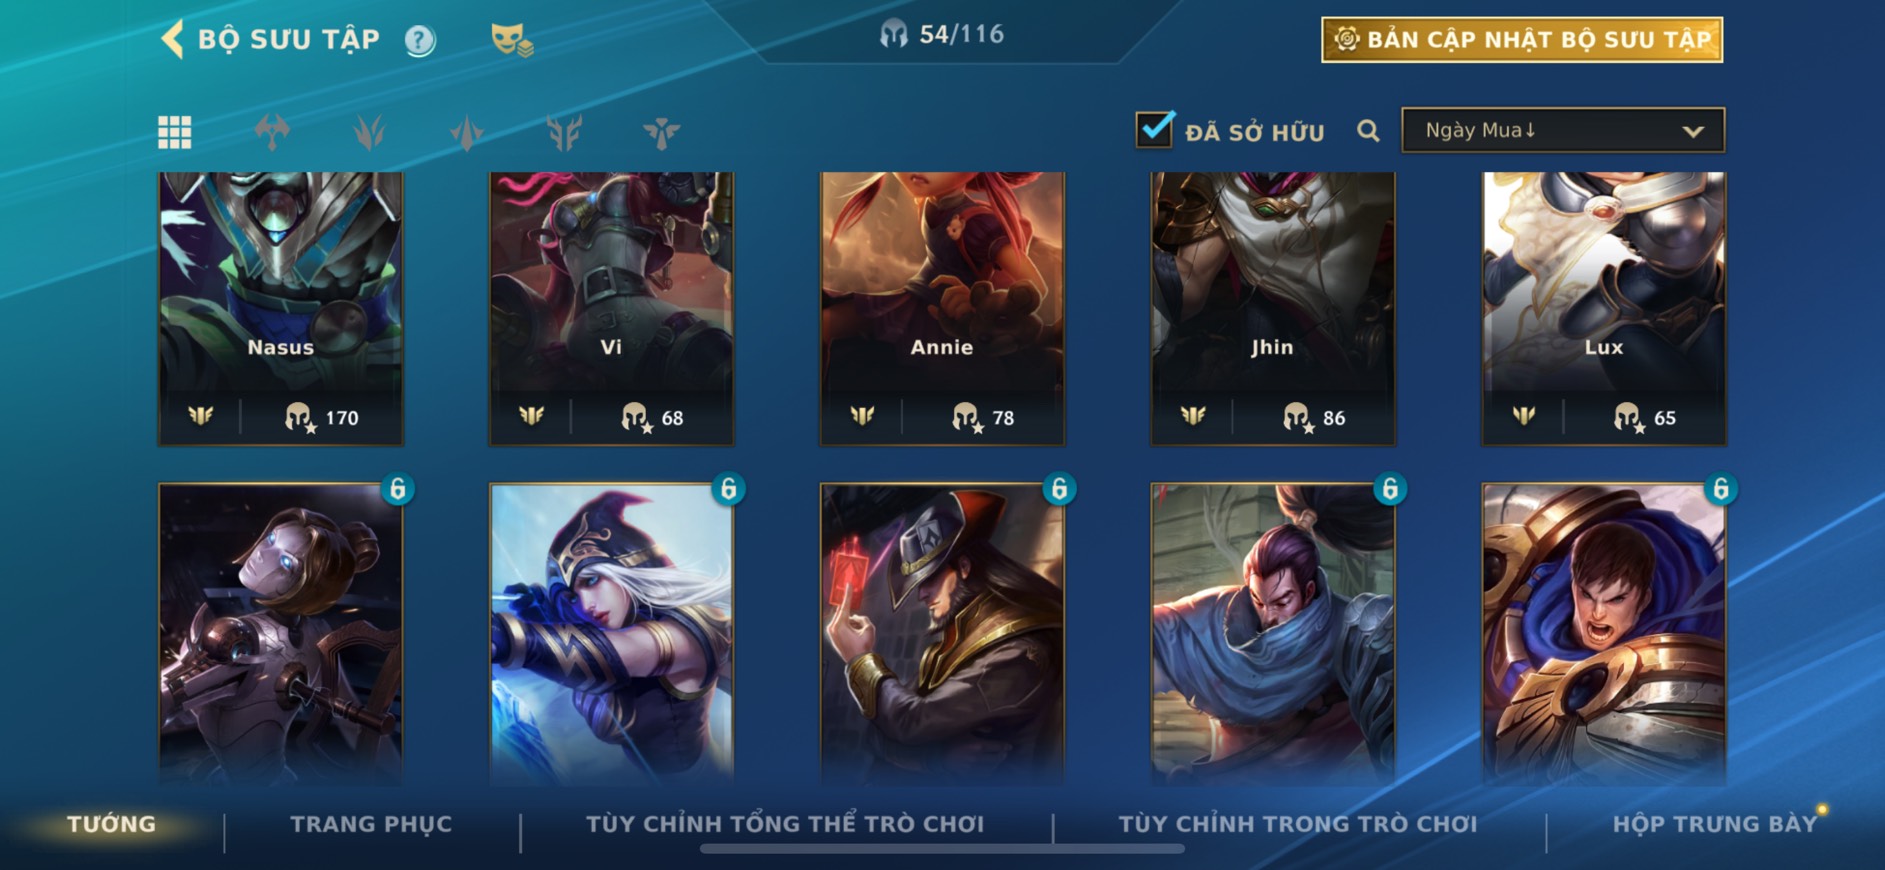Filter champions by the fourth role icon
The width and height of the screenshot is (1885, 870).
564,132
